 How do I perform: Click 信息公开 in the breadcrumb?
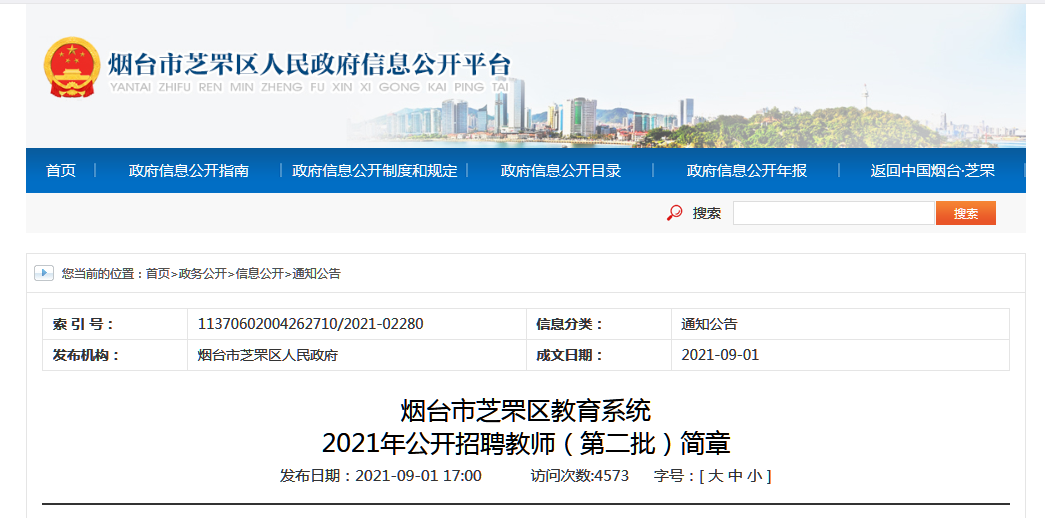click(x=259, y=273)
